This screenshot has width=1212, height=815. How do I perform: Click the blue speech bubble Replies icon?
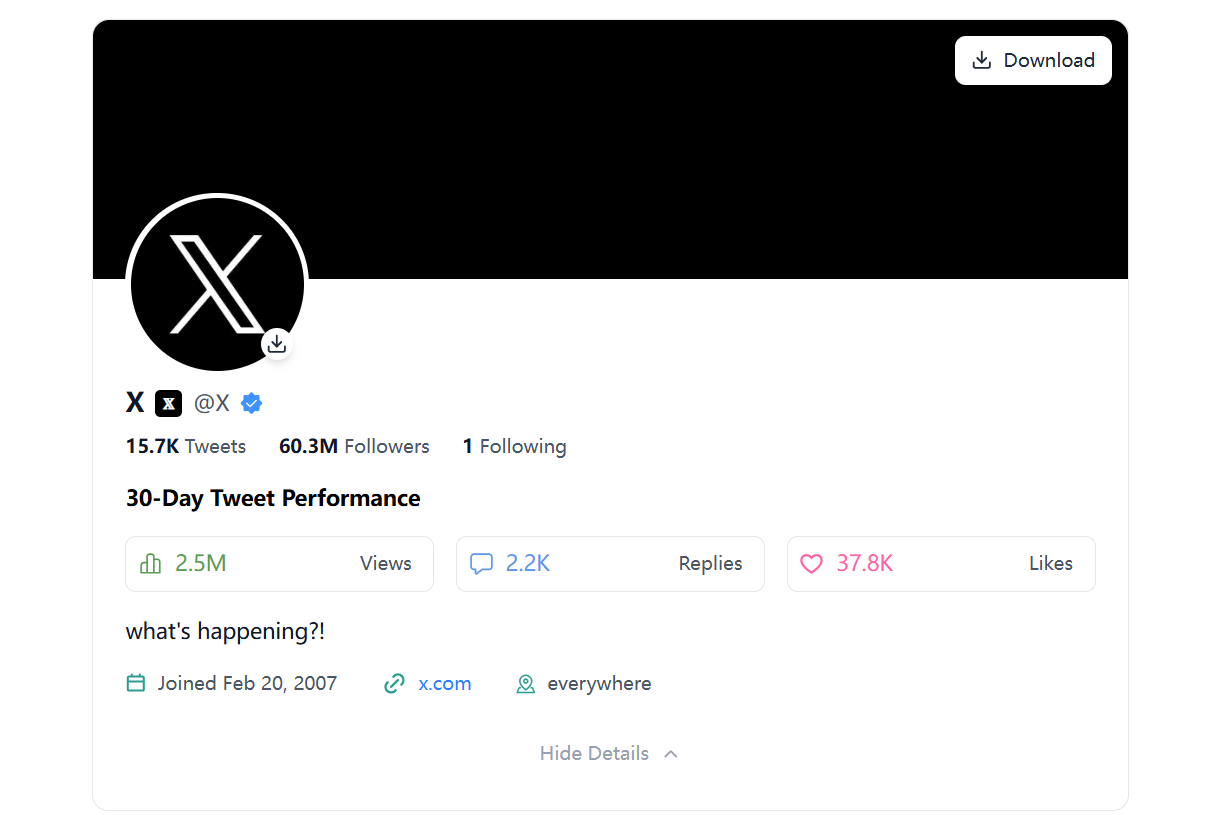coord(482,564)
